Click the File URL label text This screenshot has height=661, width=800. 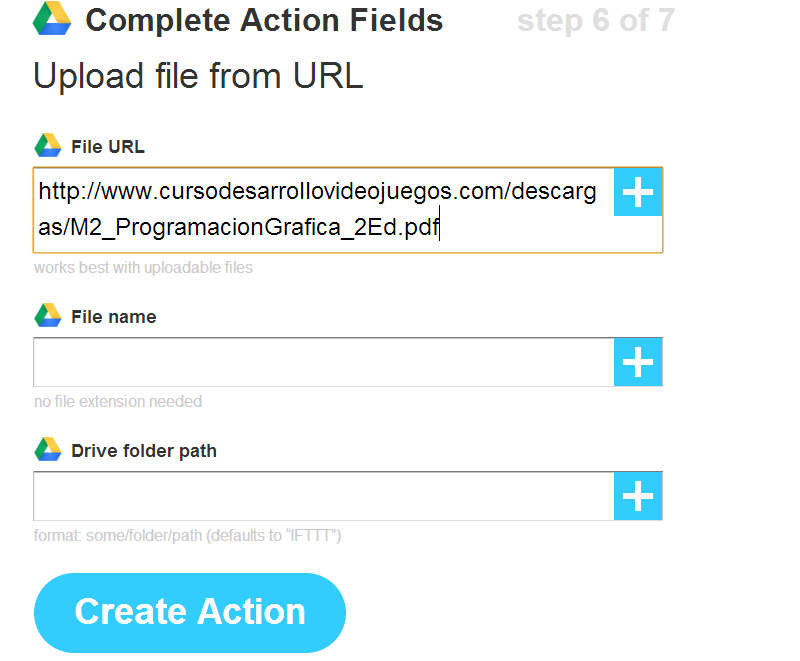[108, 147]
